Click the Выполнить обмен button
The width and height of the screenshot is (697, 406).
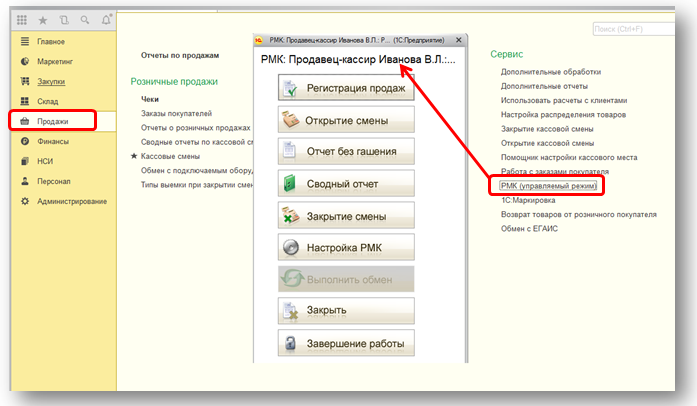point(346,279)
